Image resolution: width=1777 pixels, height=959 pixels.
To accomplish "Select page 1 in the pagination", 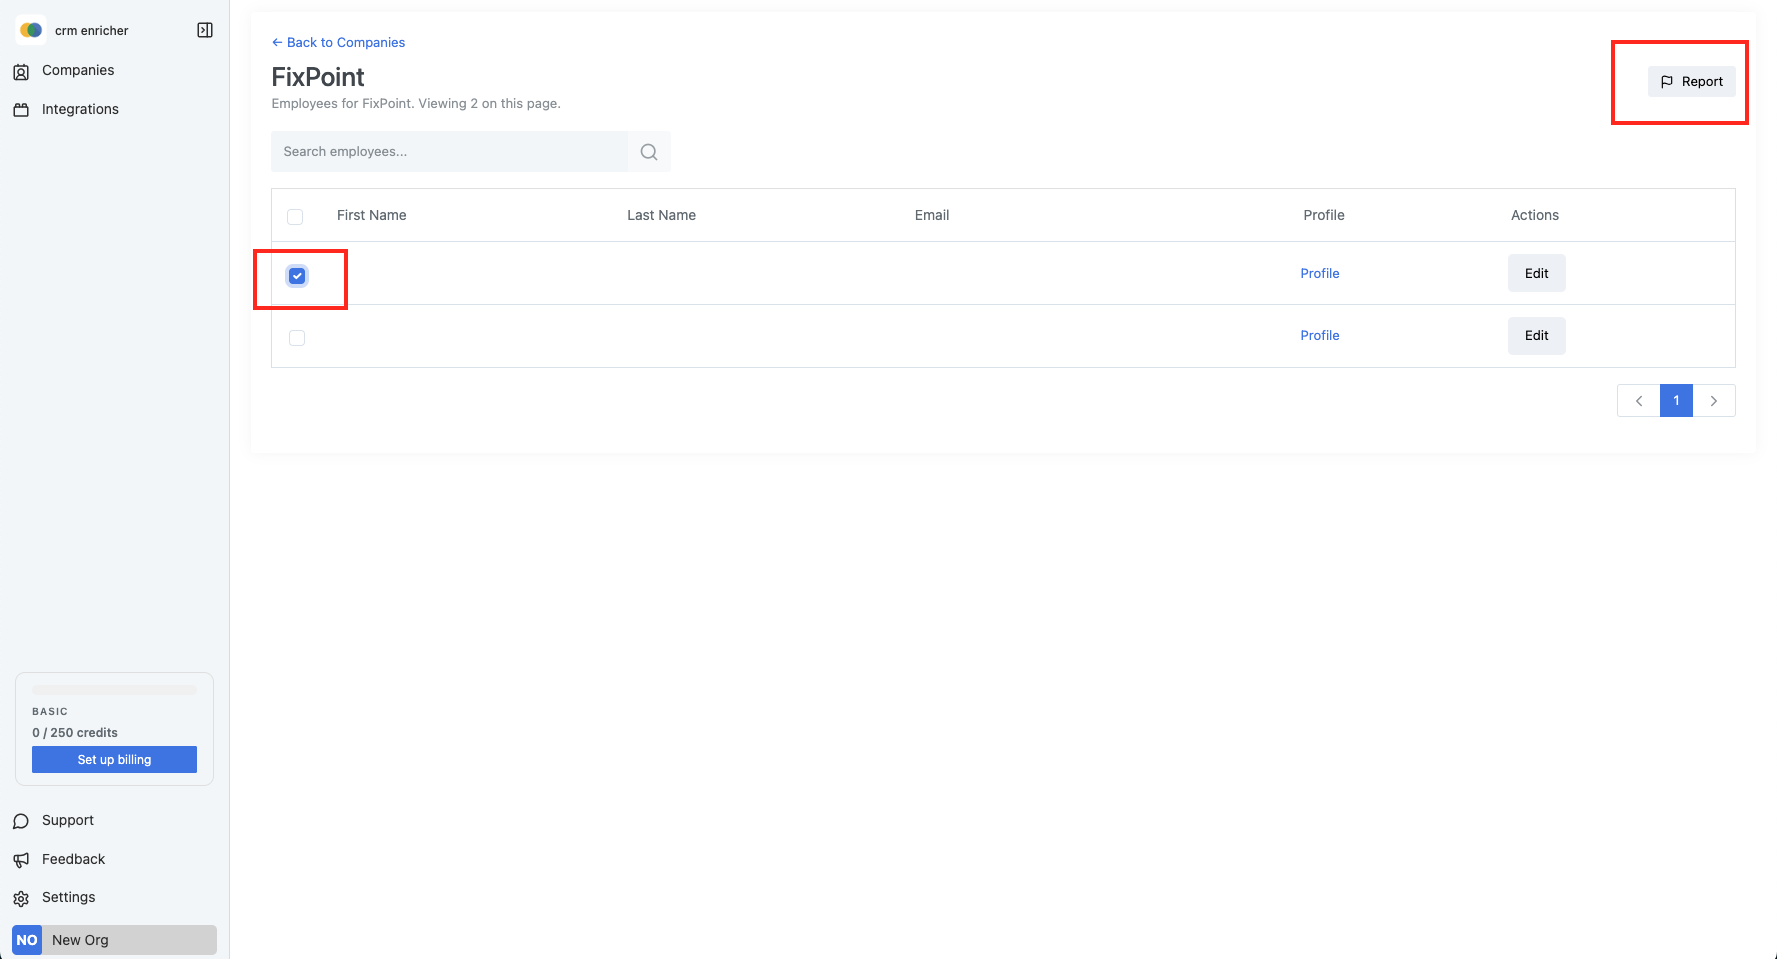I will [x=1676, y=401].
